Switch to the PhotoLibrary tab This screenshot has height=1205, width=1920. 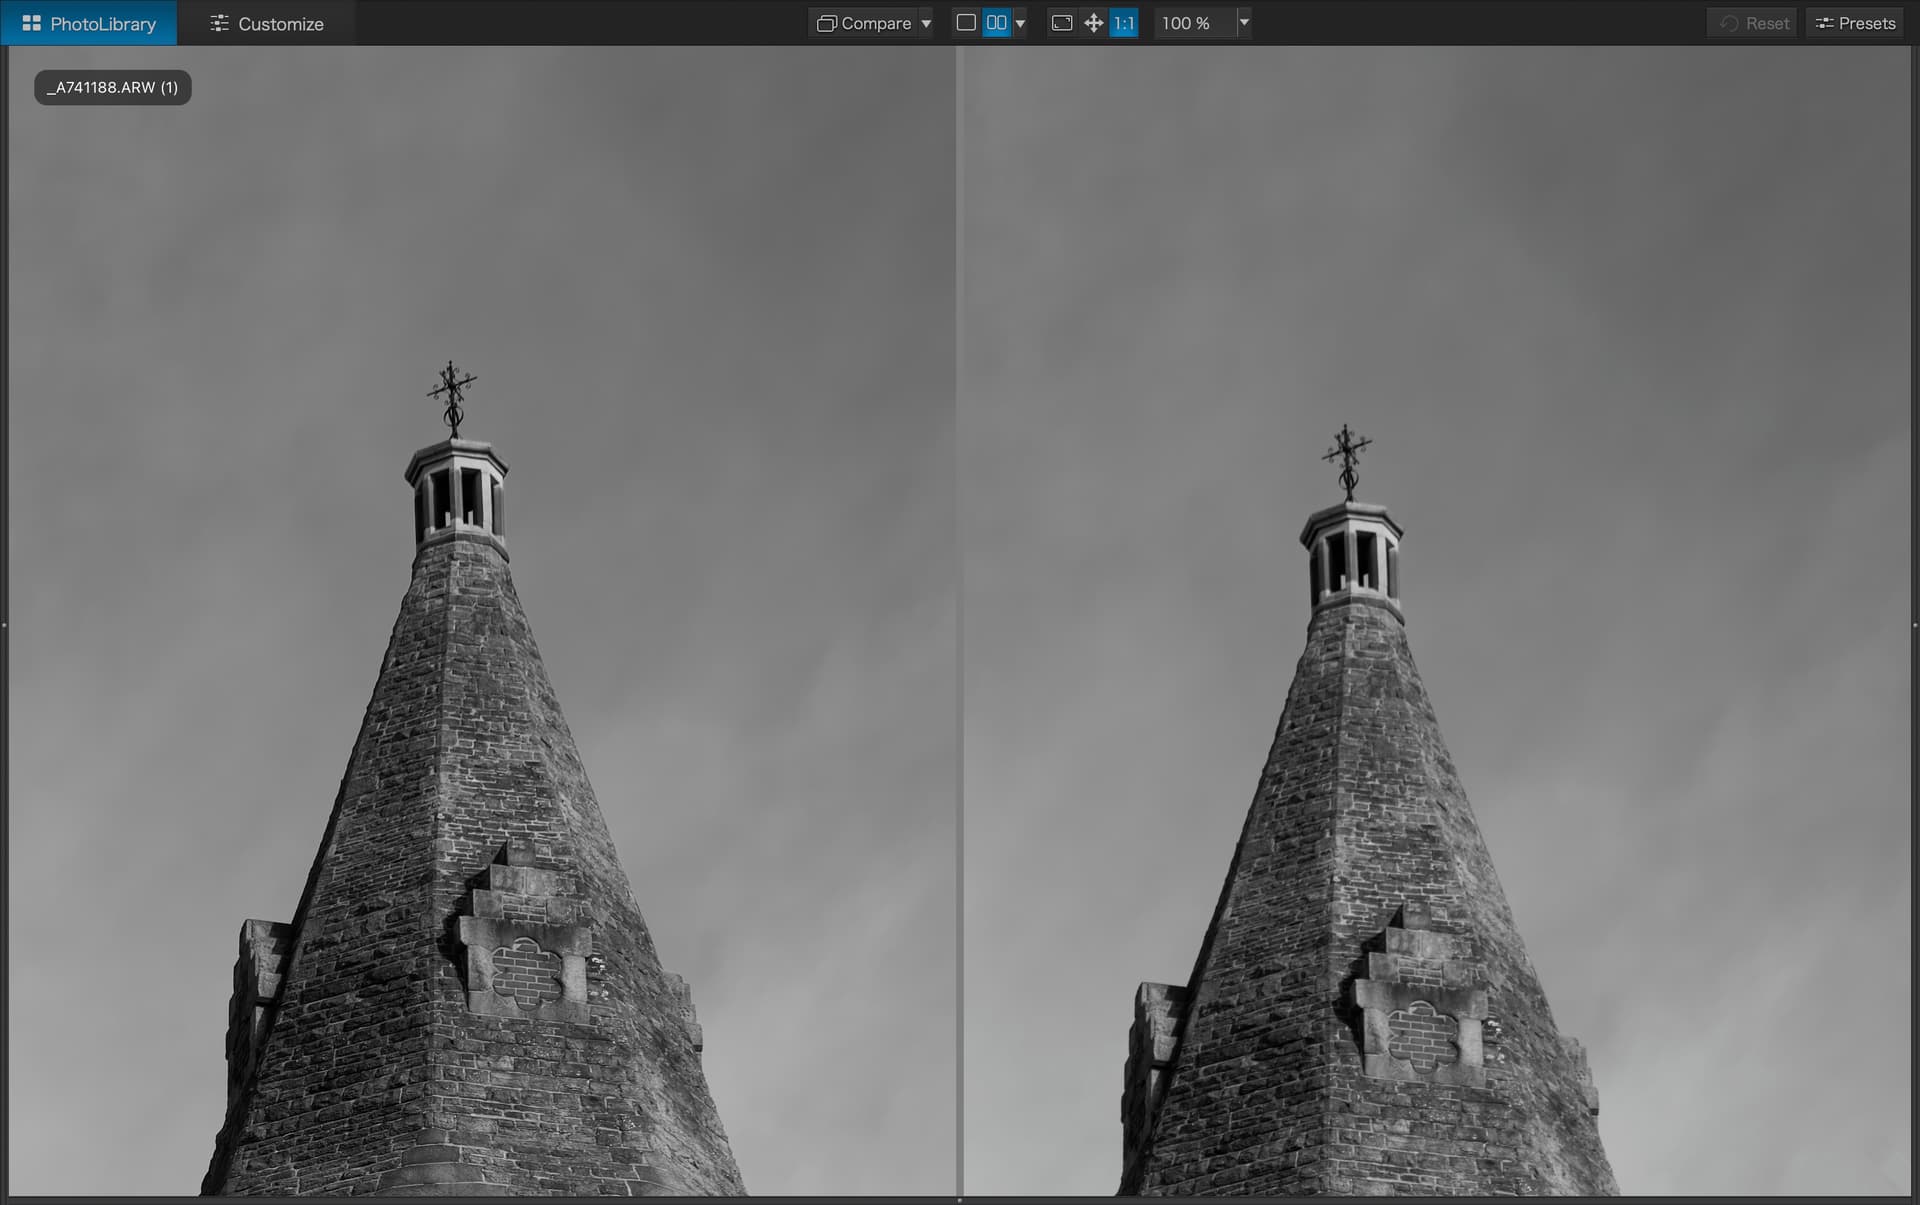pyautogui.click(x=89, y=23)
